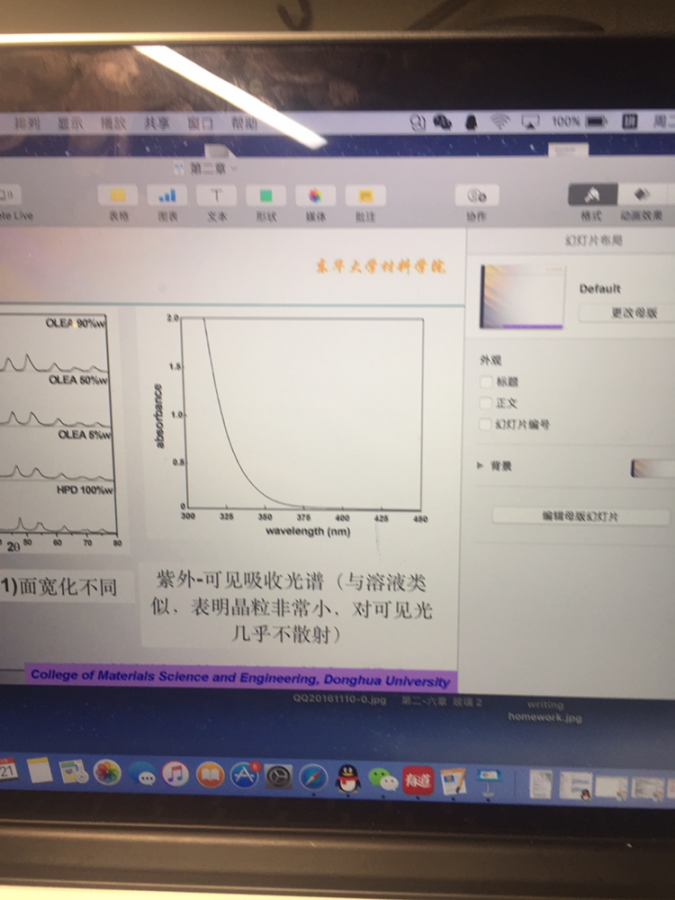The width and height of the screenshot is (675, 900).
Task: Enable the 幻灯片编号 slide number checkbox
Action: pos(486,424)
